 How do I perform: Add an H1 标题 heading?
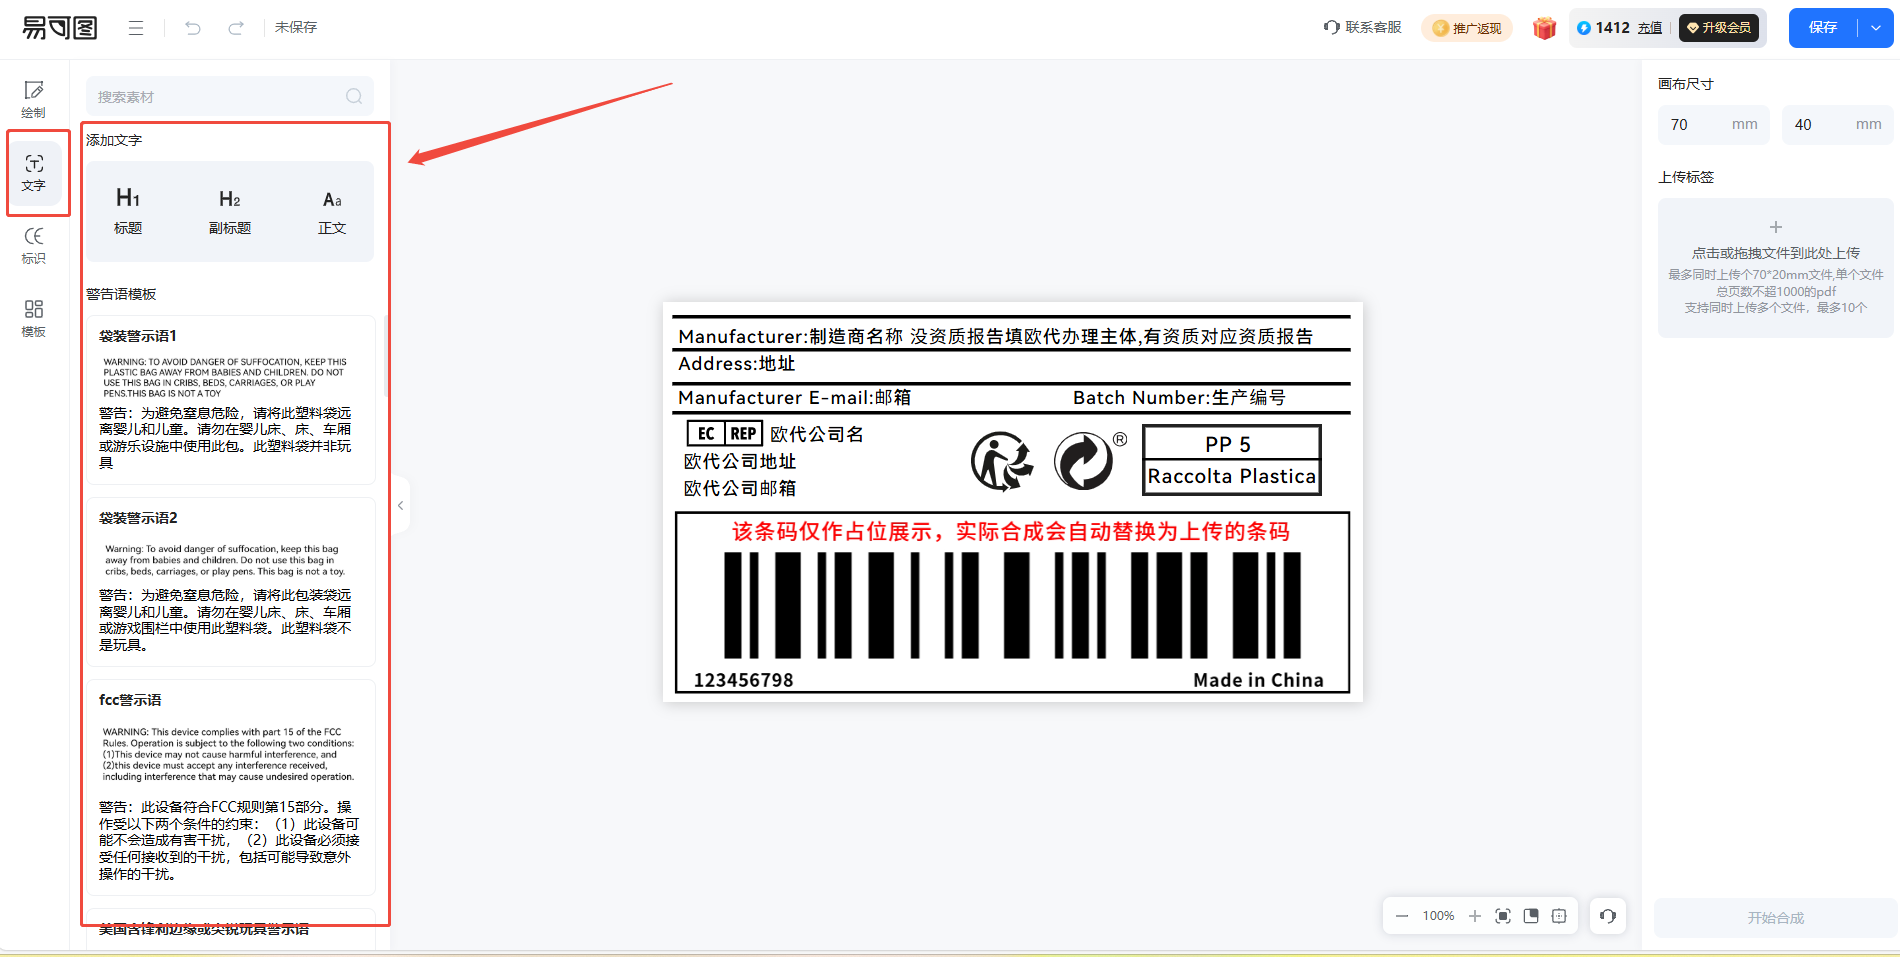[128, 211]
